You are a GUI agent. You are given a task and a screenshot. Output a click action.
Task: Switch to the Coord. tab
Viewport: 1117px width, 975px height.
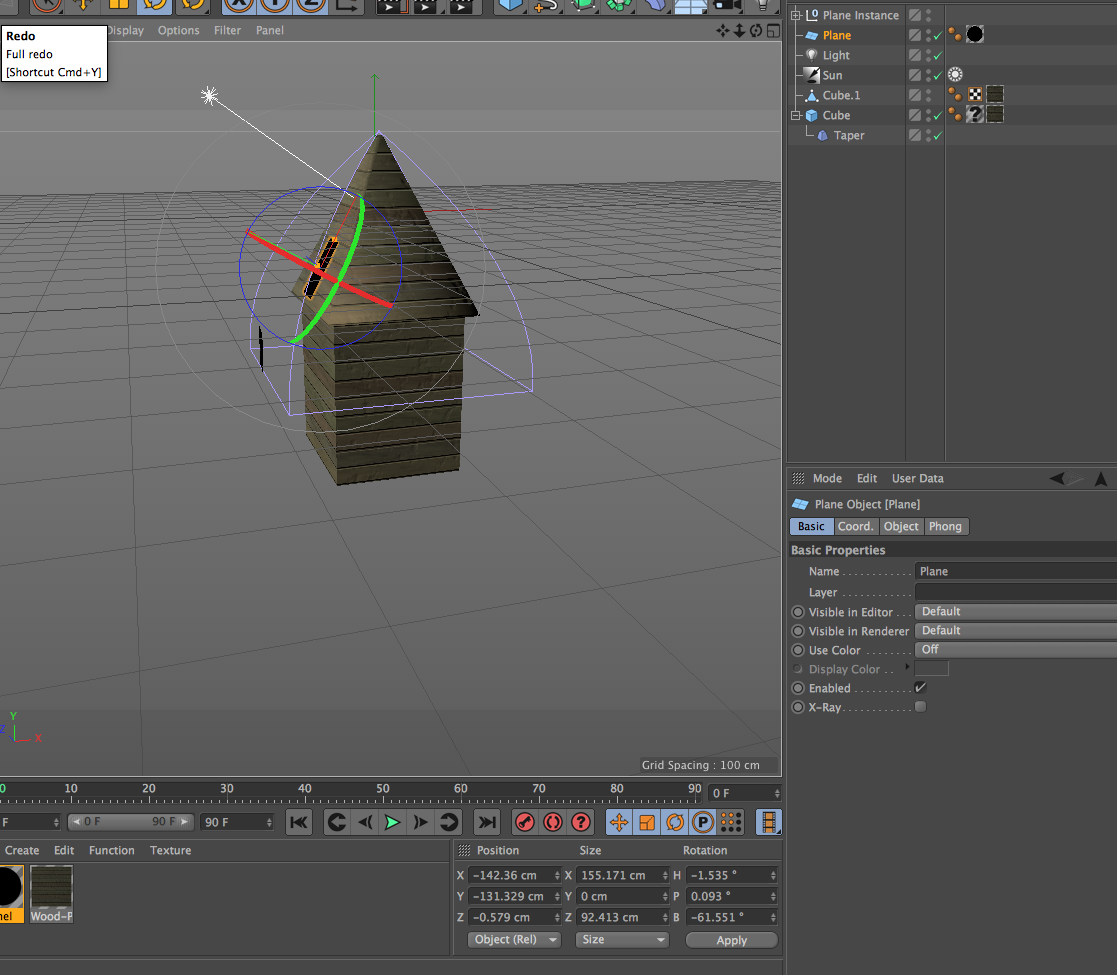[x=855, y=527]
